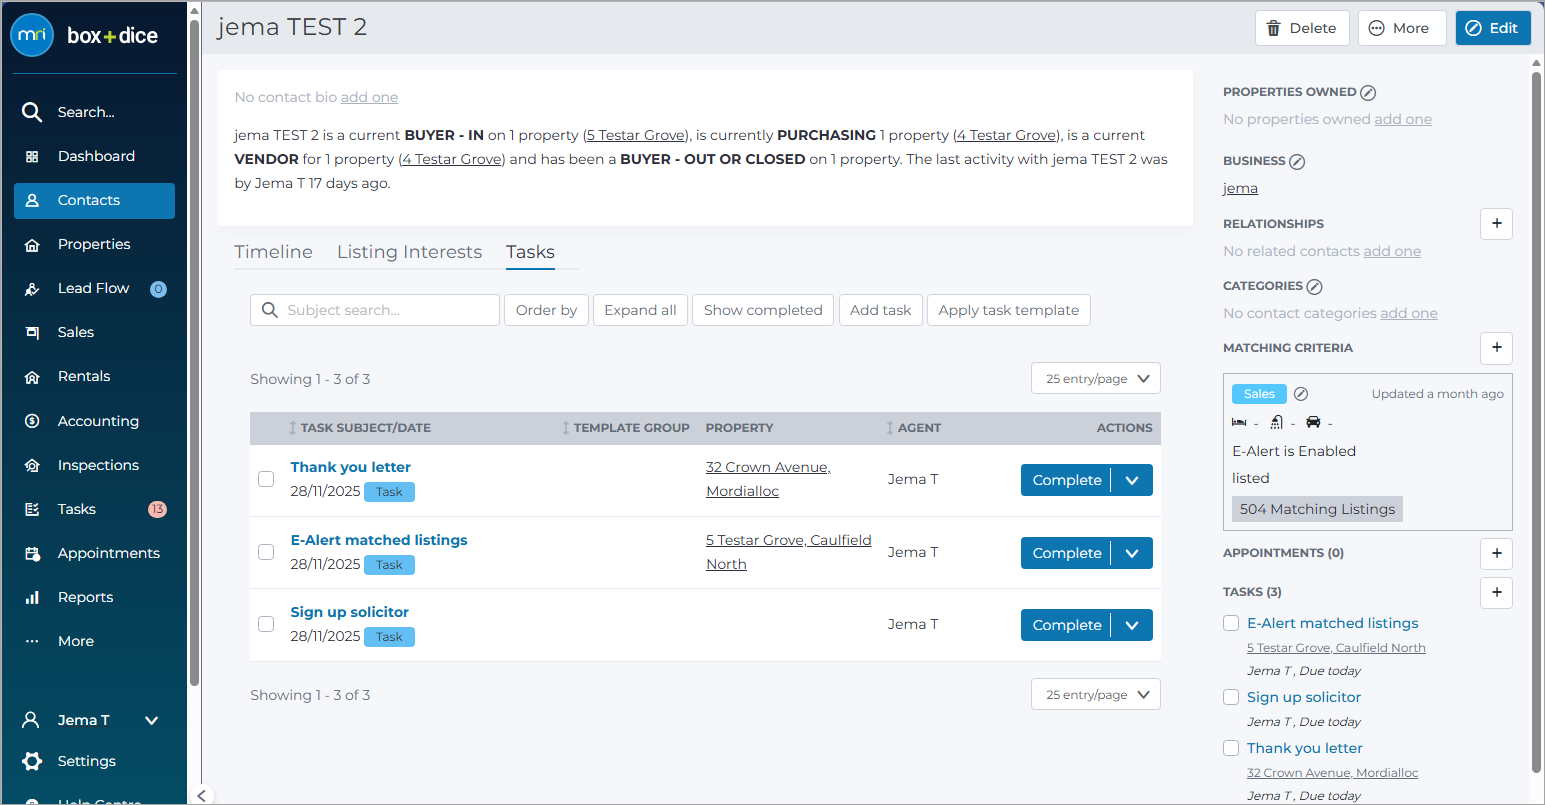Image resolution: width=1545 pixels, height=805 pixels.
Task: Add a task with sidebar plus icon
Action: 1496,592
